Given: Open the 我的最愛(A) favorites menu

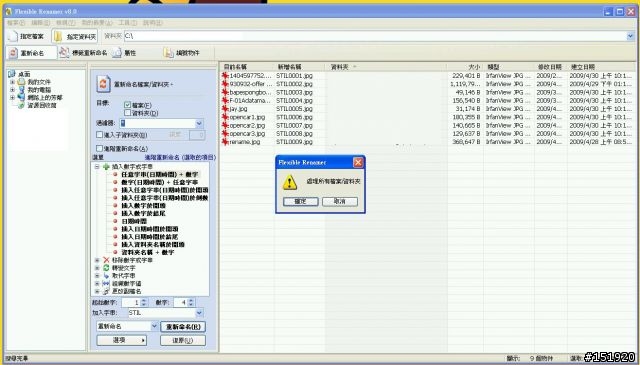Looking at the screenshot, I should point(97,23).
